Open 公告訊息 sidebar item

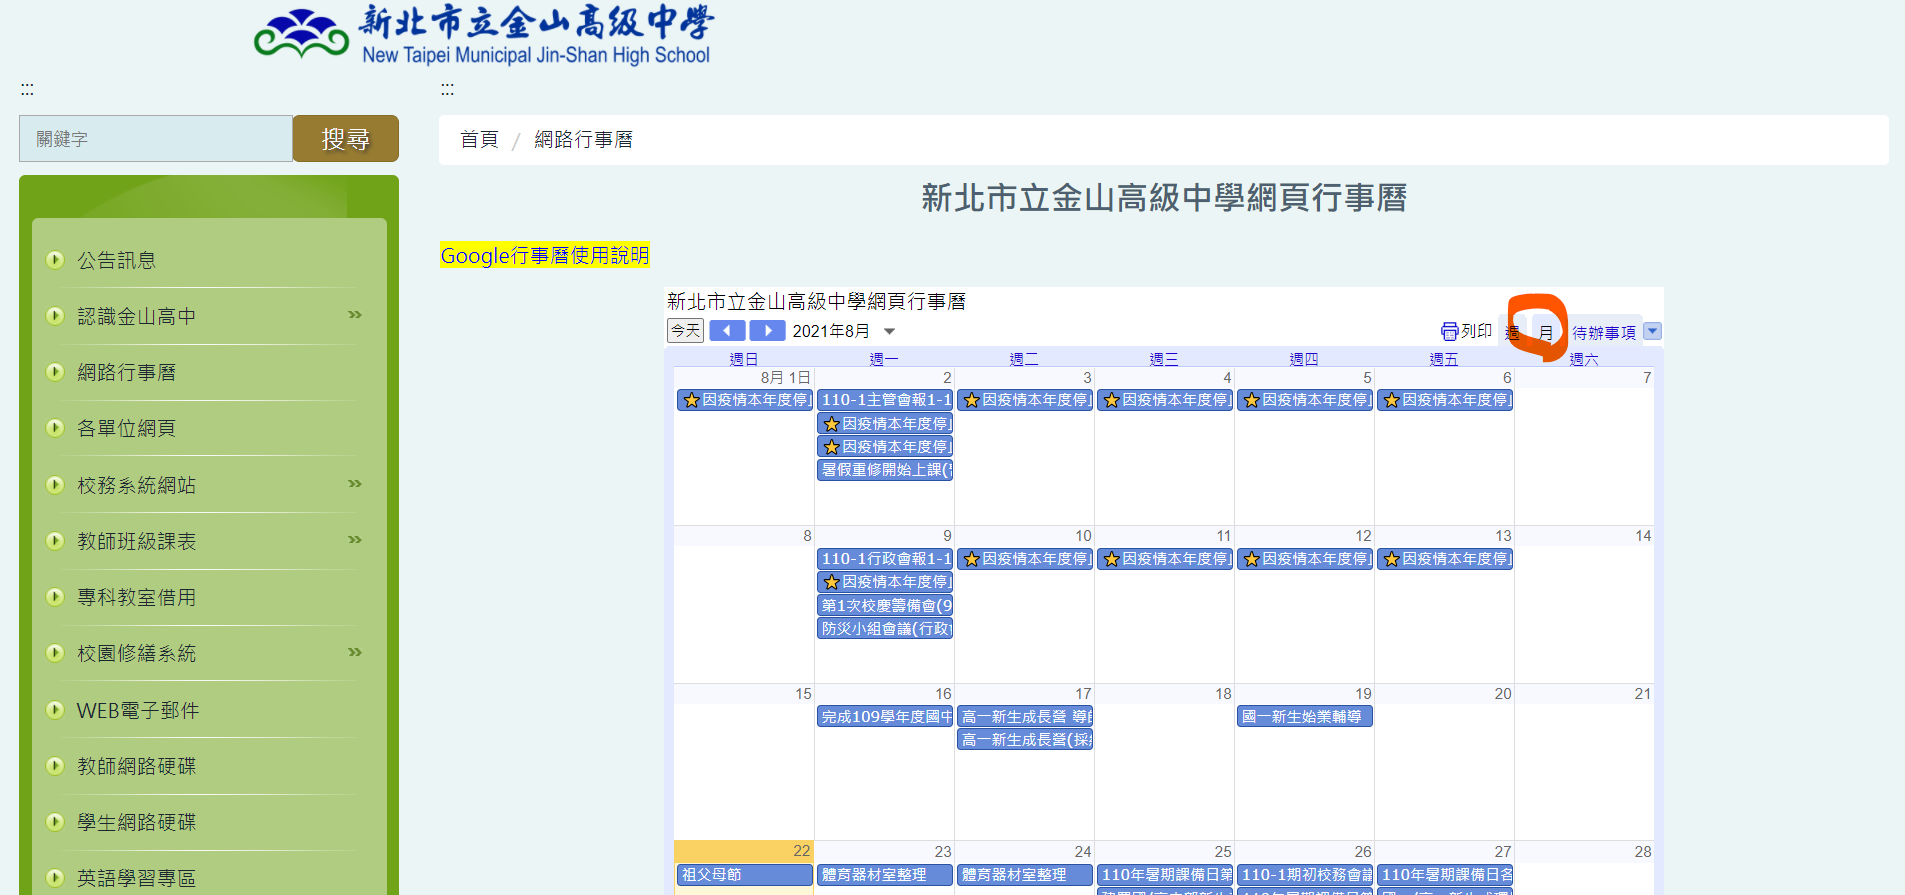[117, 260]
